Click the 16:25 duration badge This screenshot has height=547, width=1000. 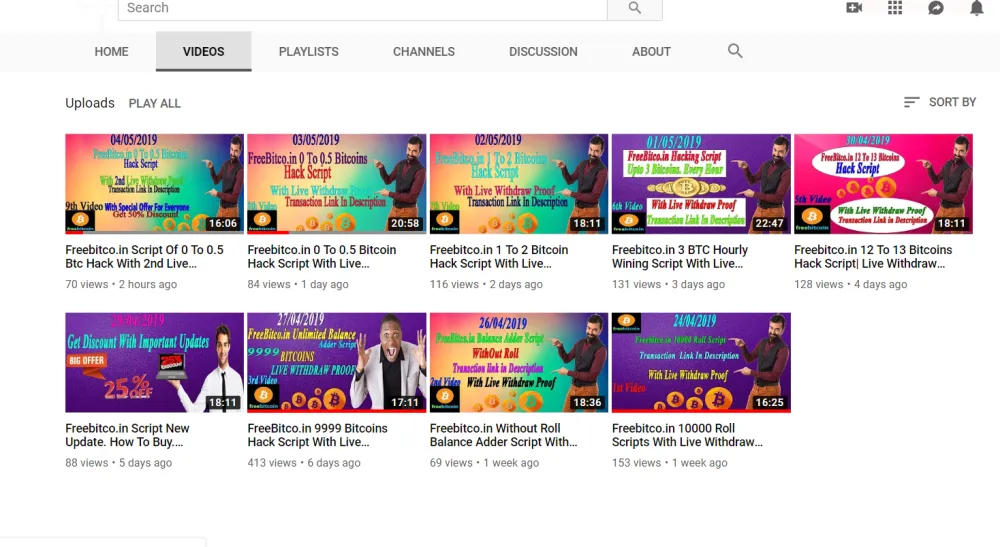pos(769,402)
